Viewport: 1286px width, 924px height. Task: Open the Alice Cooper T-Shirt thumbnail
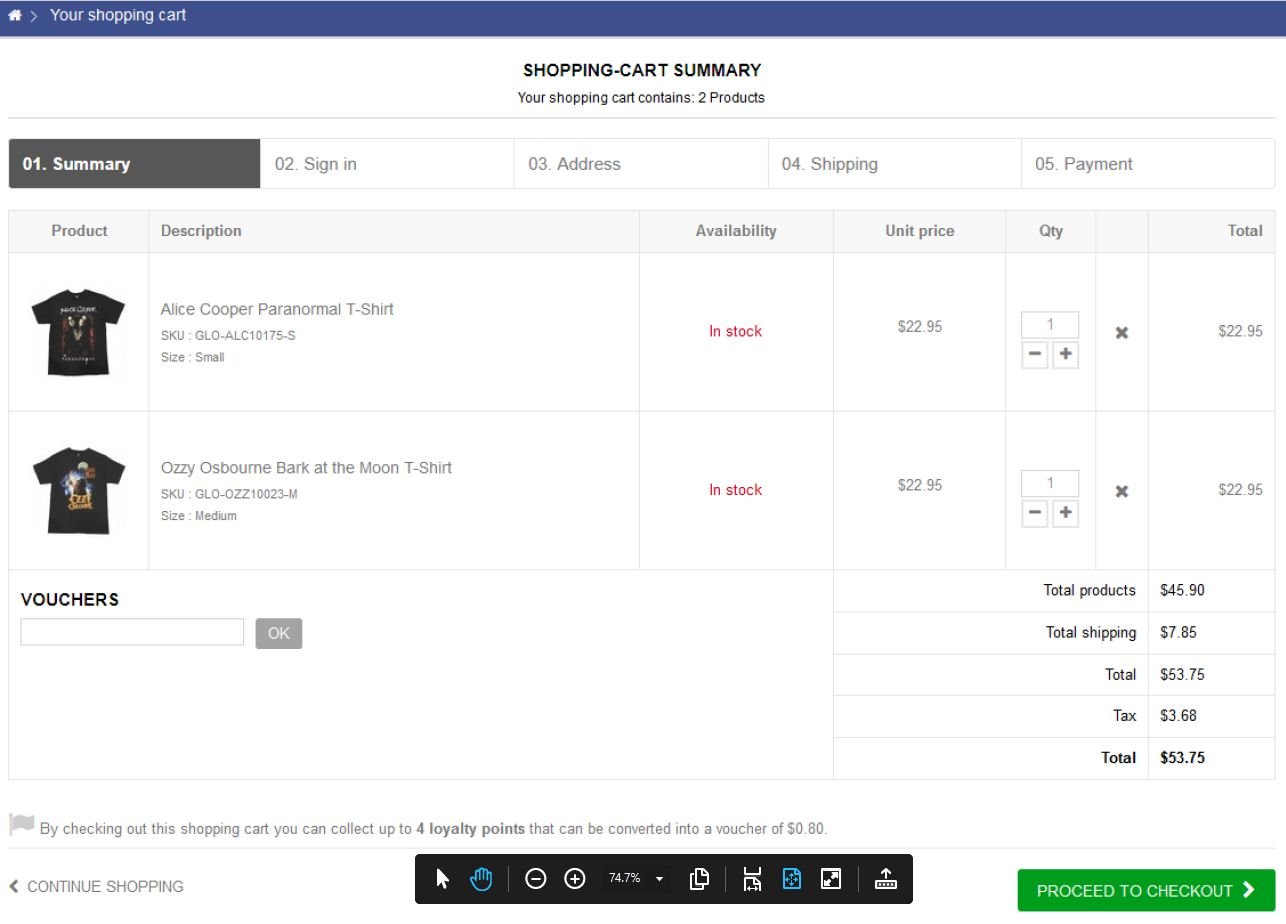tap(79, 332)
